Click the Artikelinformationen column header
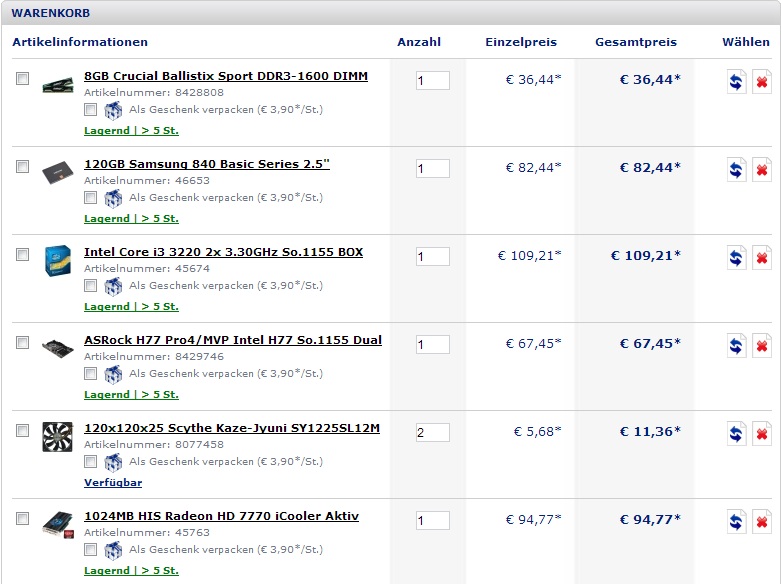This screenshot has width=781, height=584. 80,42
